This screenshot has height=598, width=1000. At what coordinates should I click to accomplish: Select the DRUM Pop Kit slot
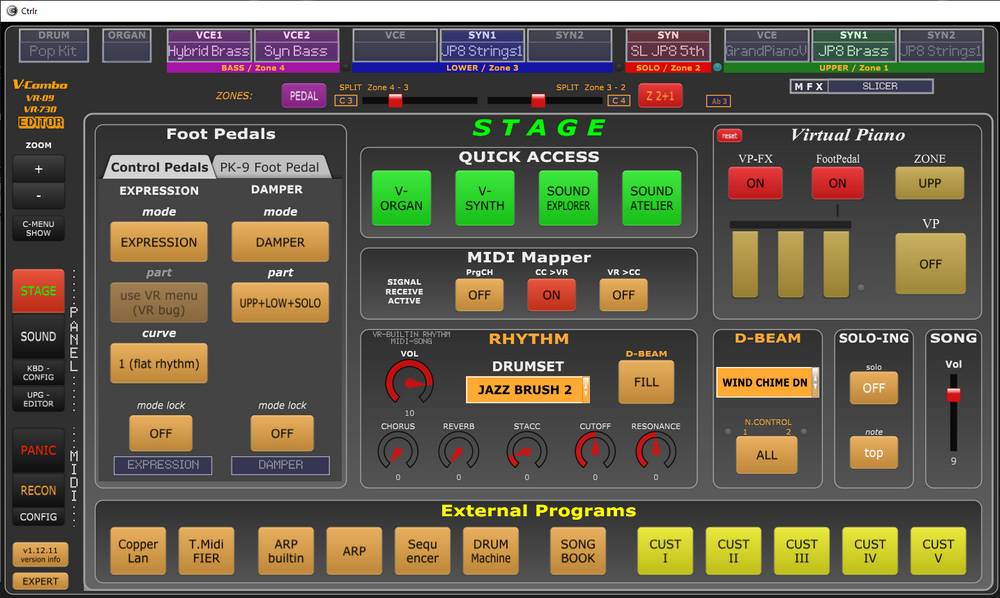[x=54, y=45]
